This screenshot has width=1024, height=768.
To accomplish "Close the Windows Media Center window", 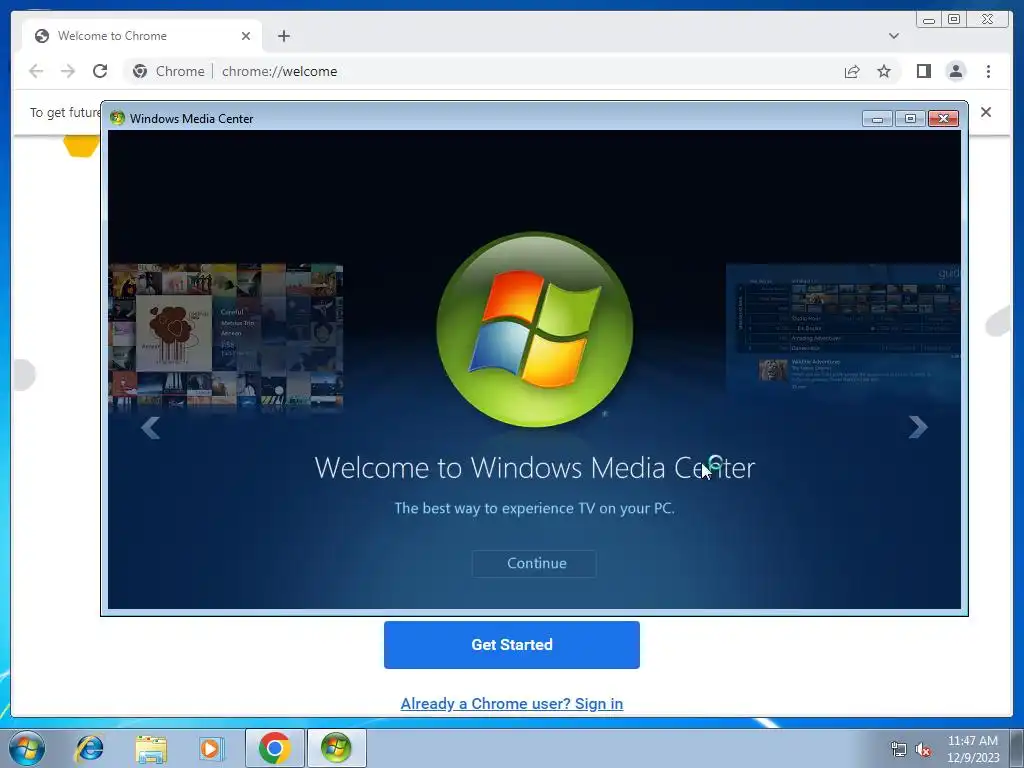I will click(x=943, y=119).
